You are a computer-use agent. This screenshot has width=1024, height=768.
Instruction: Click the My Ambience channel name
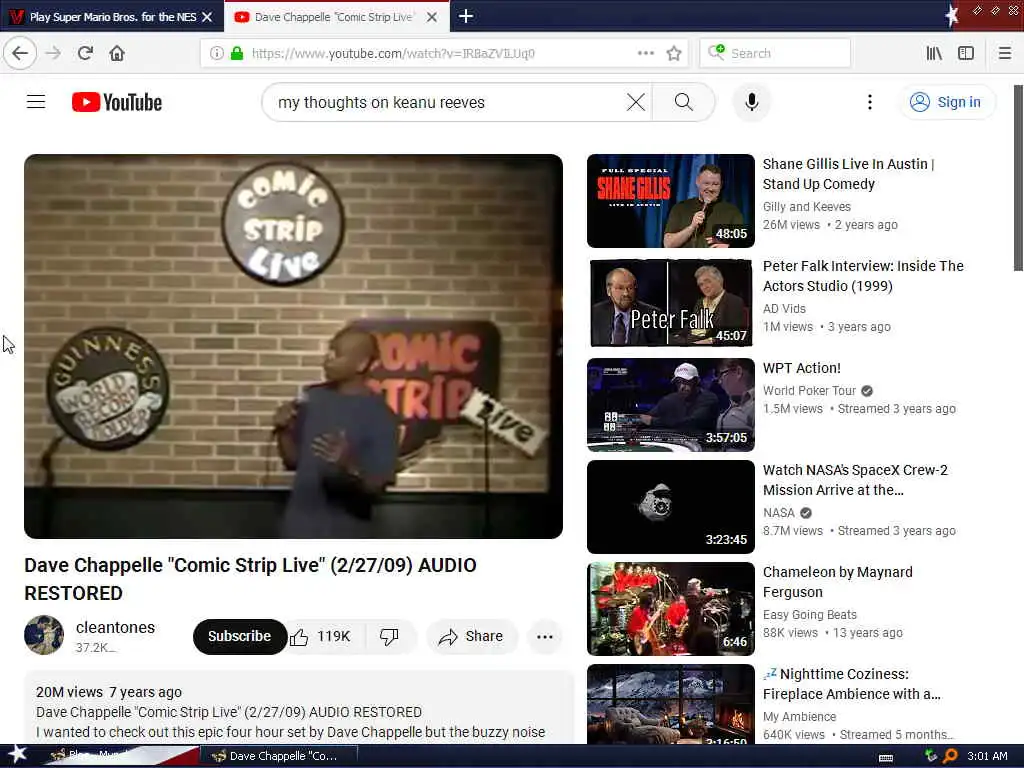[x=799, y=716]
